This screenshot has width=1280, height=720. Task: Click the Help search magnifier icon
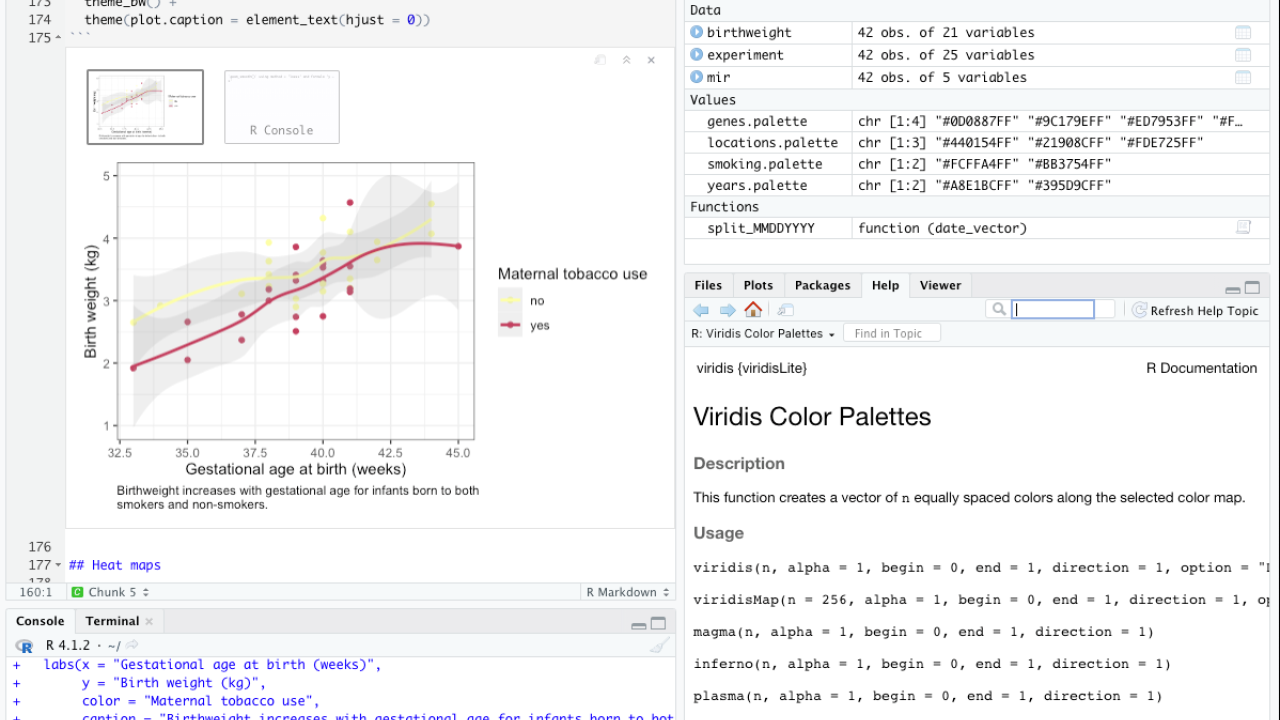coord(997,310)
